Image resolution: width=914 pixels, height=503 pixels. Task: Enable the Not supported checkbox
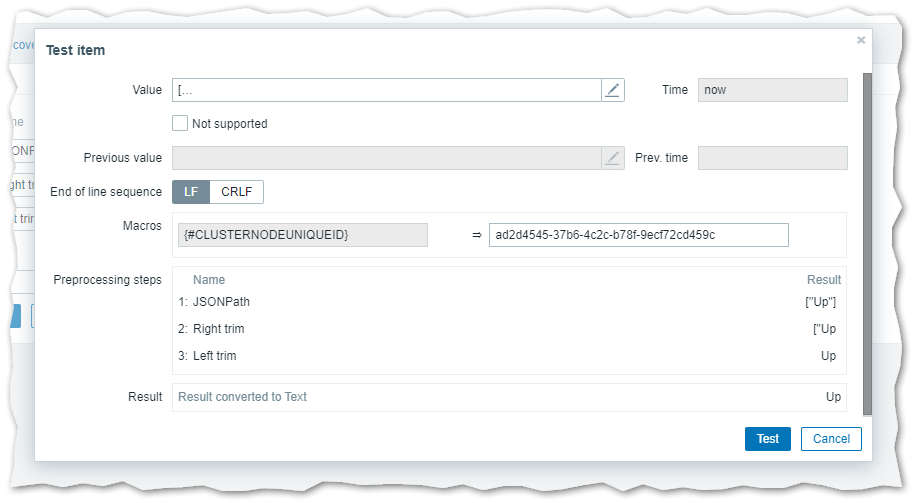[180, 123]
